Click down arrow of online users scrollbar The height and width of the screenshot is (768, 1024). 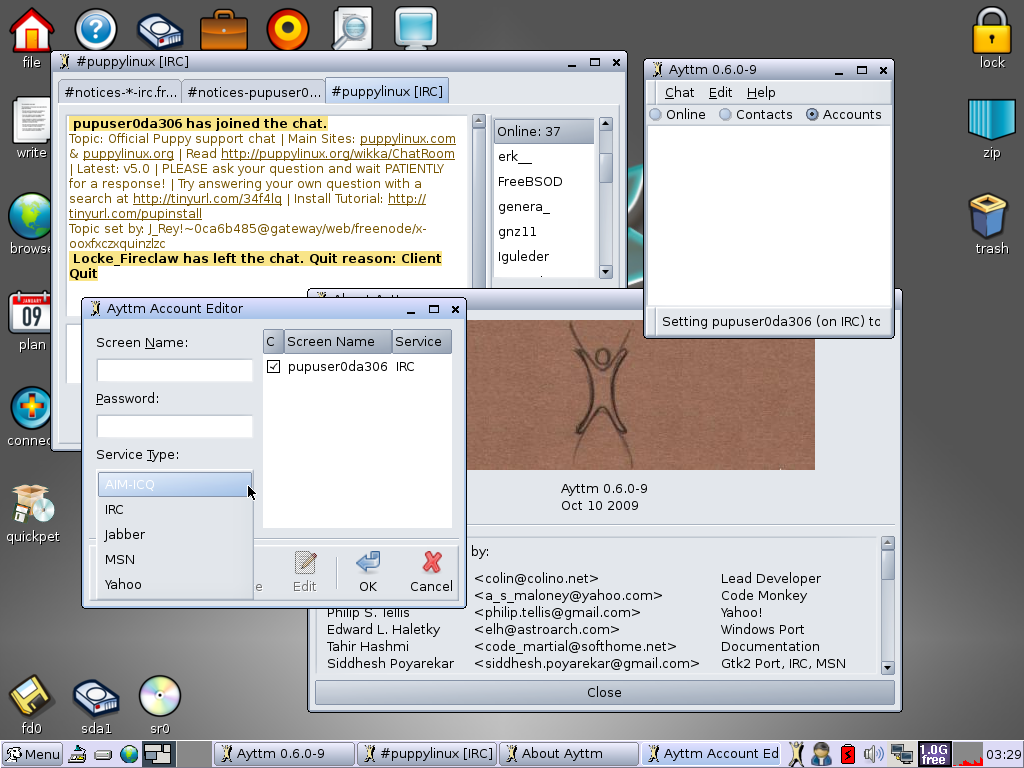[605, 272]
